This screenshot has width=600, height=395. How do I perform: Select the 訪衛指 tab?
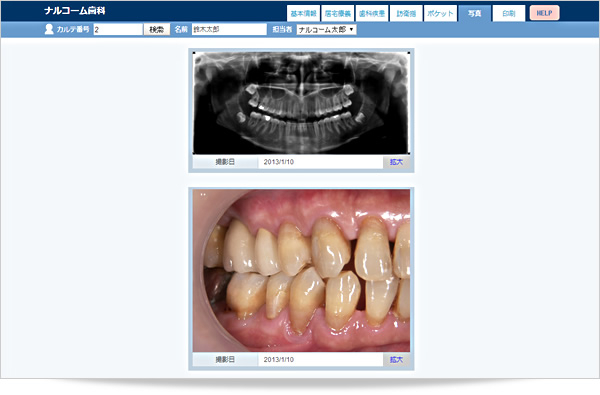click(x=406, y=13)
